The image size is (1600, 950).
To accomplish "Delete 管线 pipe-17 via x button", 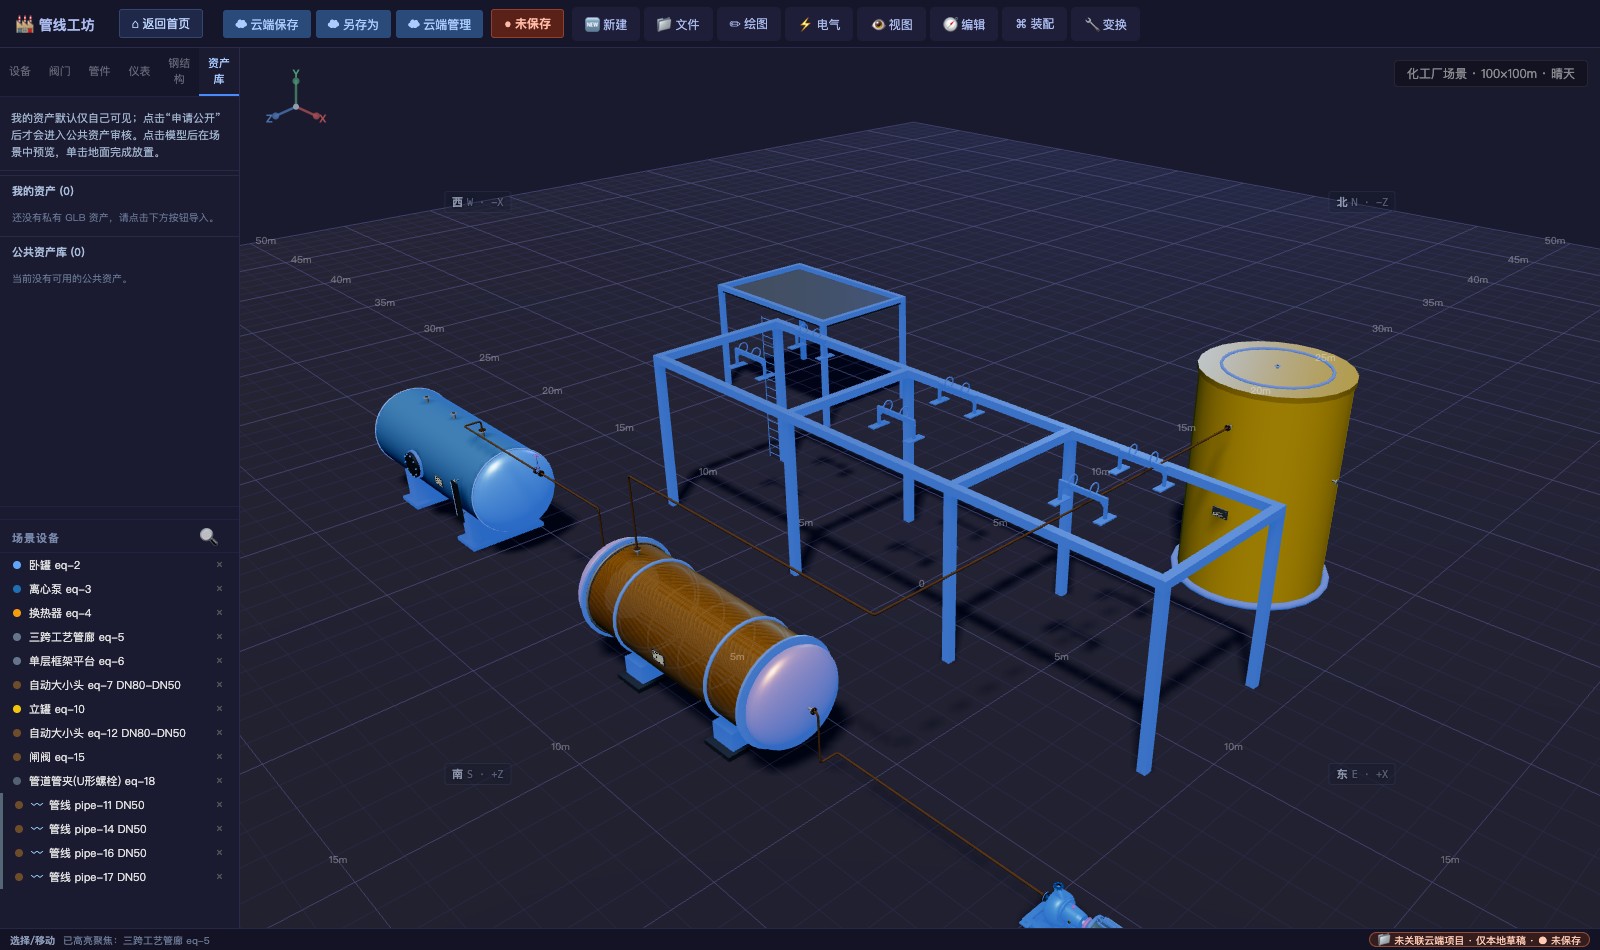I will click(x=219, y=877).
